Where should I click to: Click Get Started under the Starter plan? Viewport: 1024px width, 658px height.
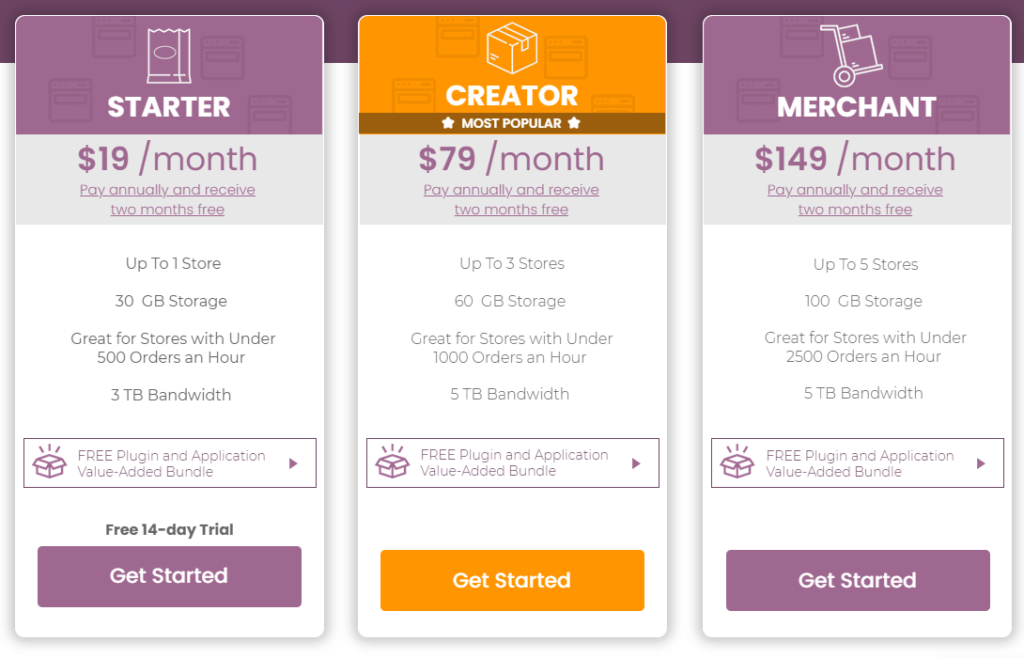click(x=169, y=576)
